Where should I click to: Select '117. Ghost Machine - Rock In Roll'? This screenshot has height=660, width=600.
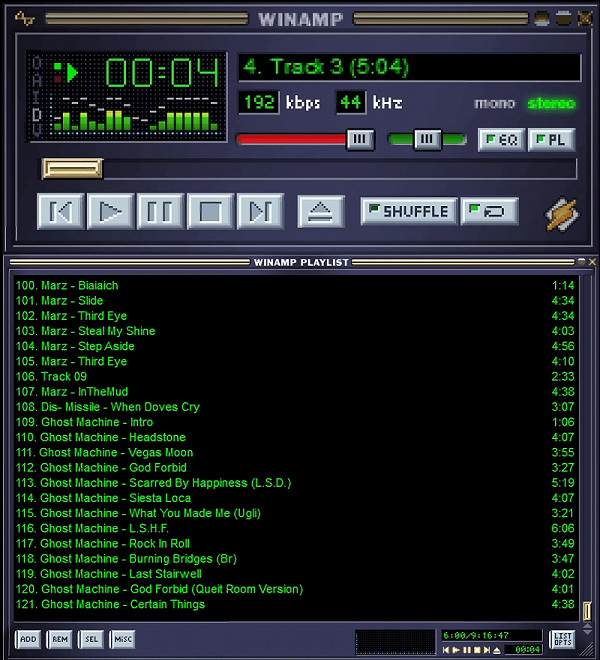[x=295, y=543]
